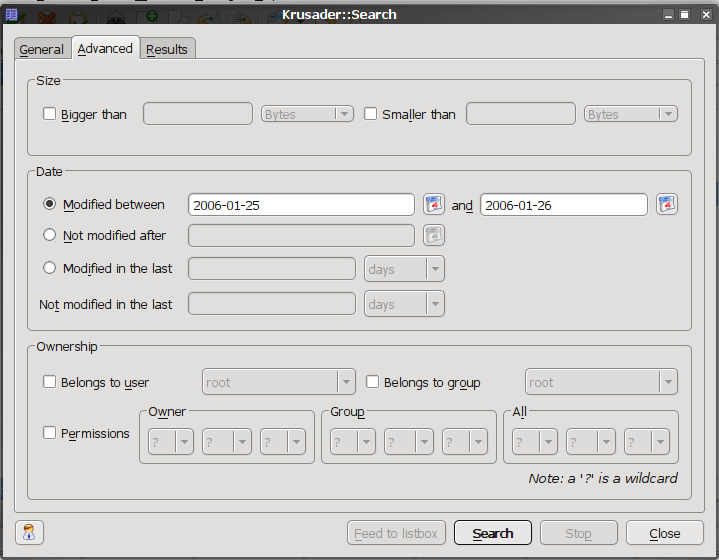719x560 pixels.
Task: Open the Belongs to user root dropdown
Action: point(279,382)
